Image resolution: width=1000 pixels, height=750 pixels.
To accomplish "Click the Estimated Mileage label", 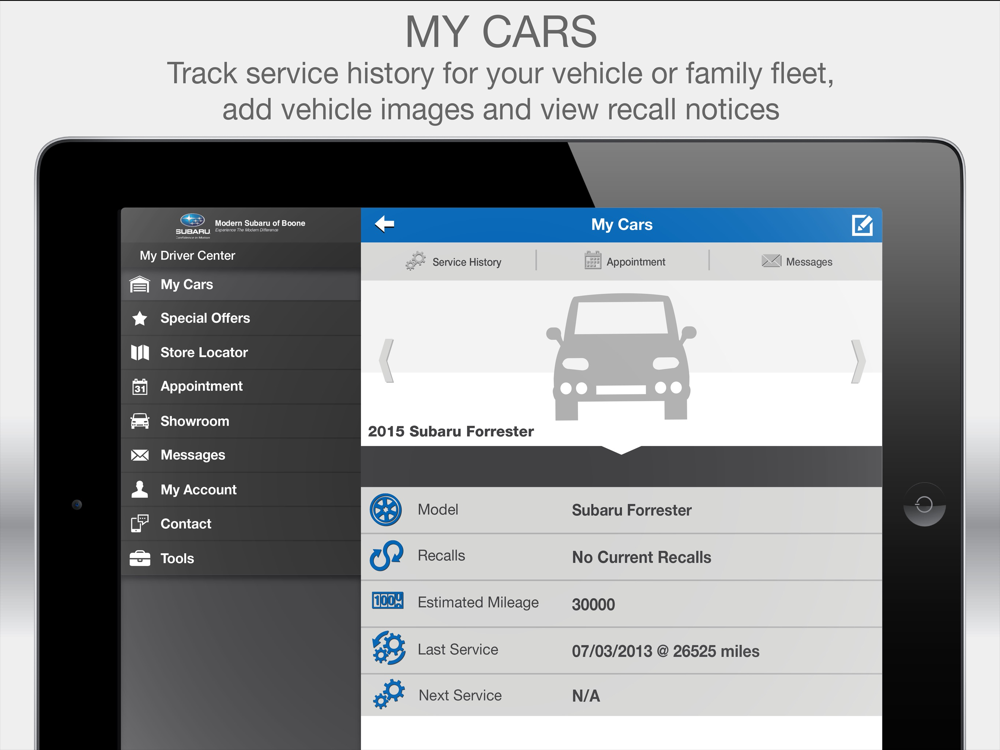I will pos(478,603).
